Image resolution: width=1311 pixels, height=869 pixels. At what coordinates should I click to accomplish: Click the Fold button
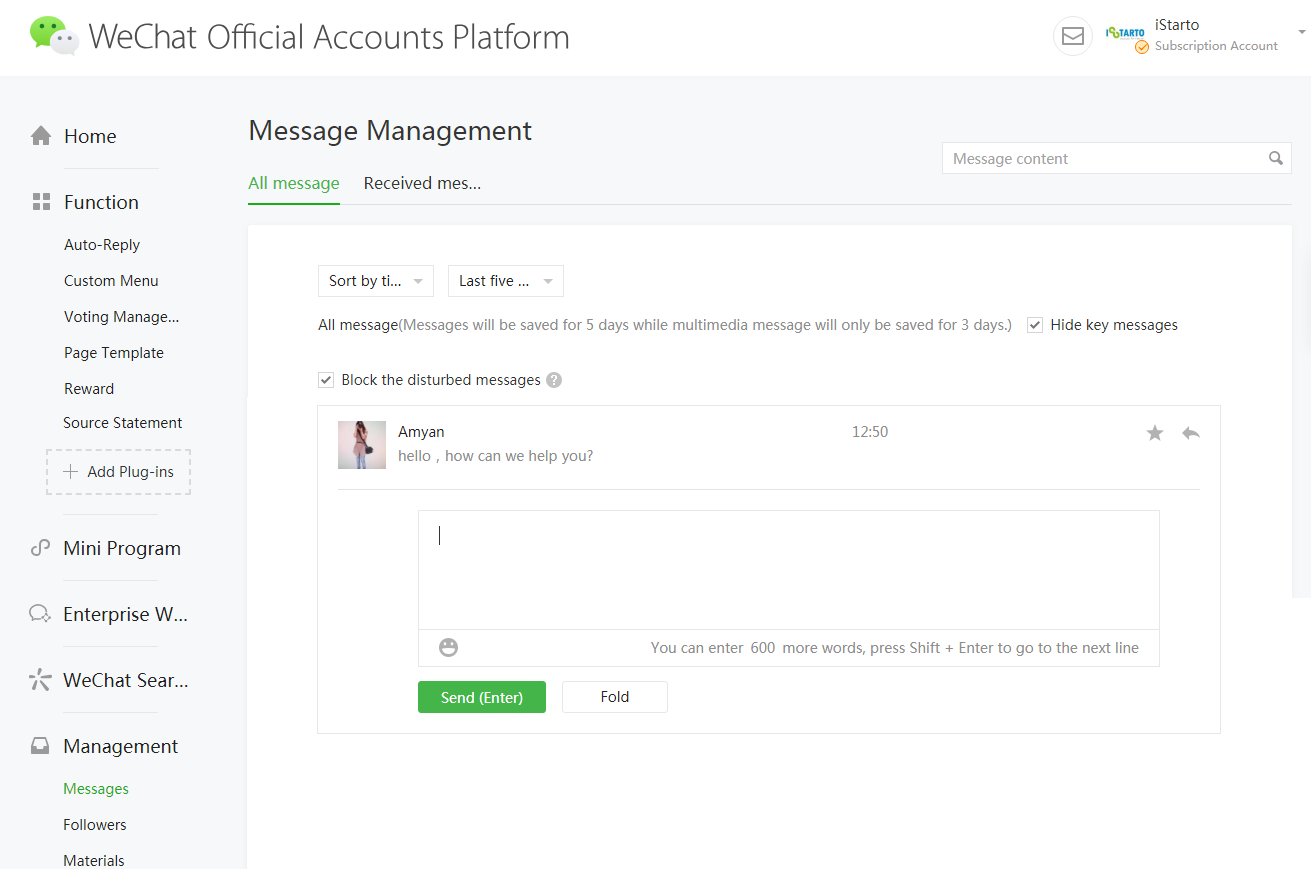pyautogui.click(x=614, y=697)
